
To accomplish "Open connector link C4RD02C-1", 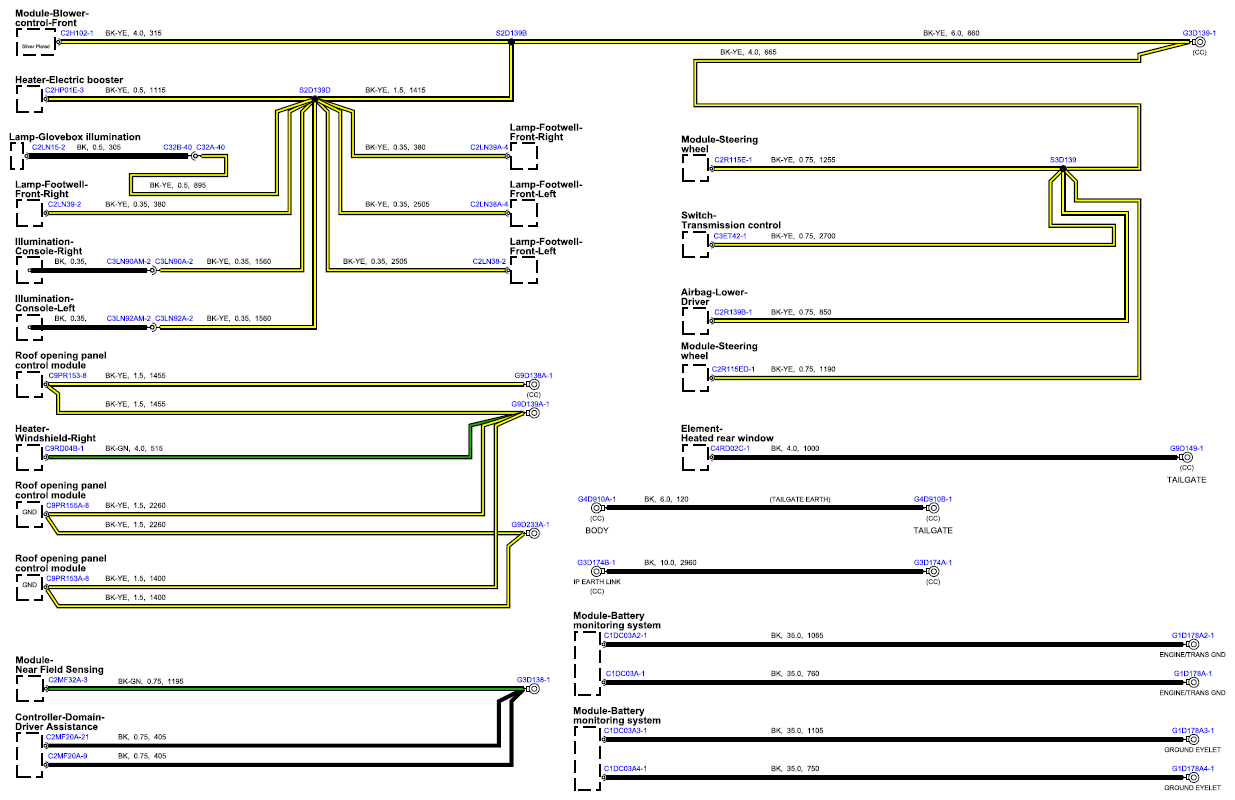I will coord(730,449).
